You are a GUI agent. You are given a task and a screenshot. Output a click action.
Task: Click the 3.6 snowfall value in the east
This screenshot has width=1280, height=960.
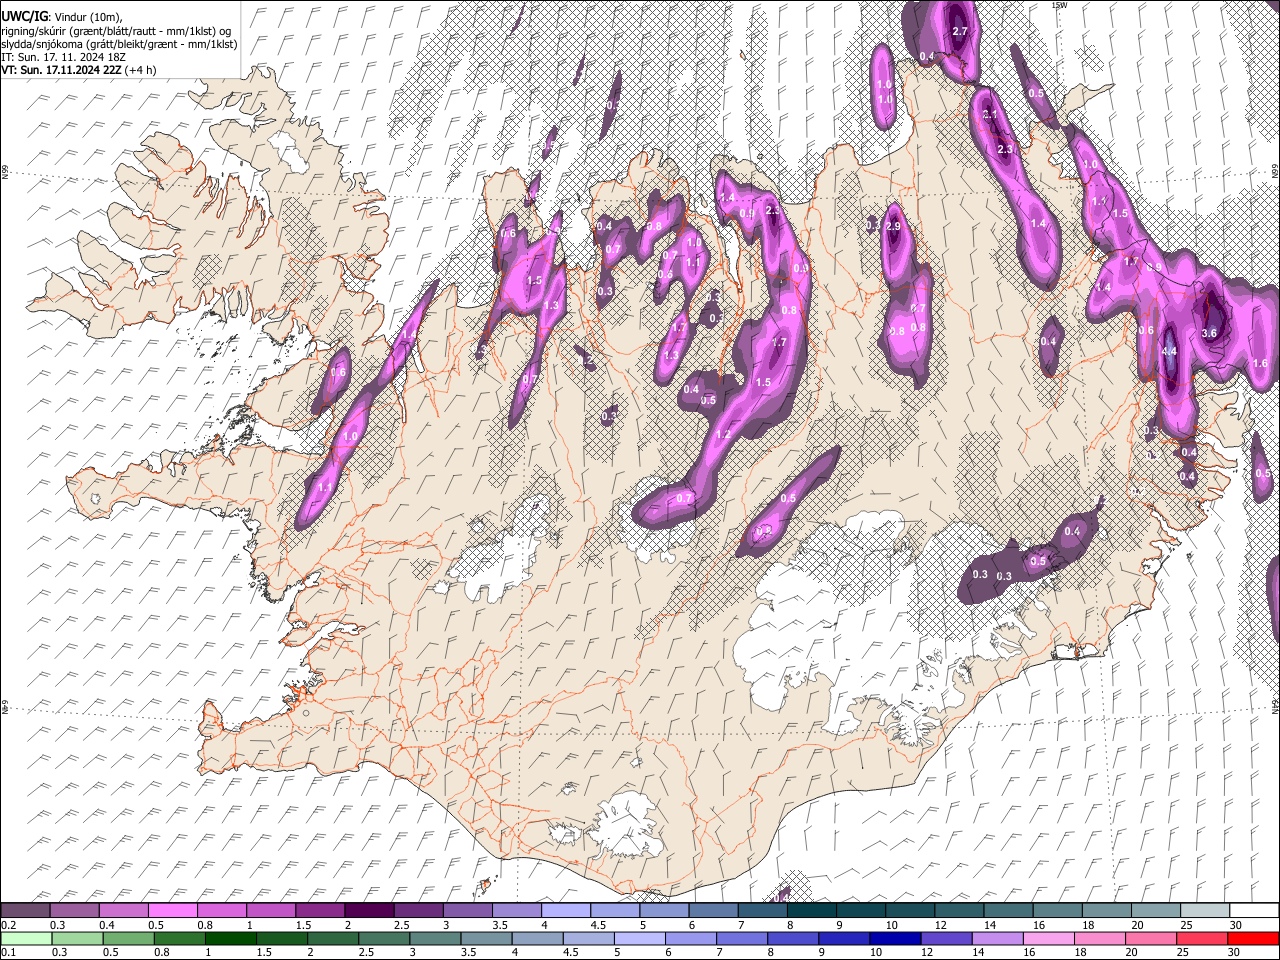tap(1209, 333)
